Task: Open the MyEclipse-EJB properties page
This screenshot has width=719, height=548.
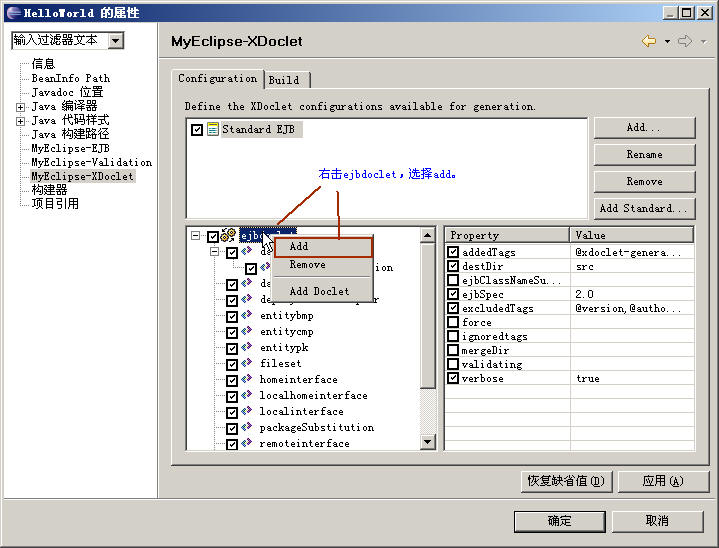Action: (70, 149)
